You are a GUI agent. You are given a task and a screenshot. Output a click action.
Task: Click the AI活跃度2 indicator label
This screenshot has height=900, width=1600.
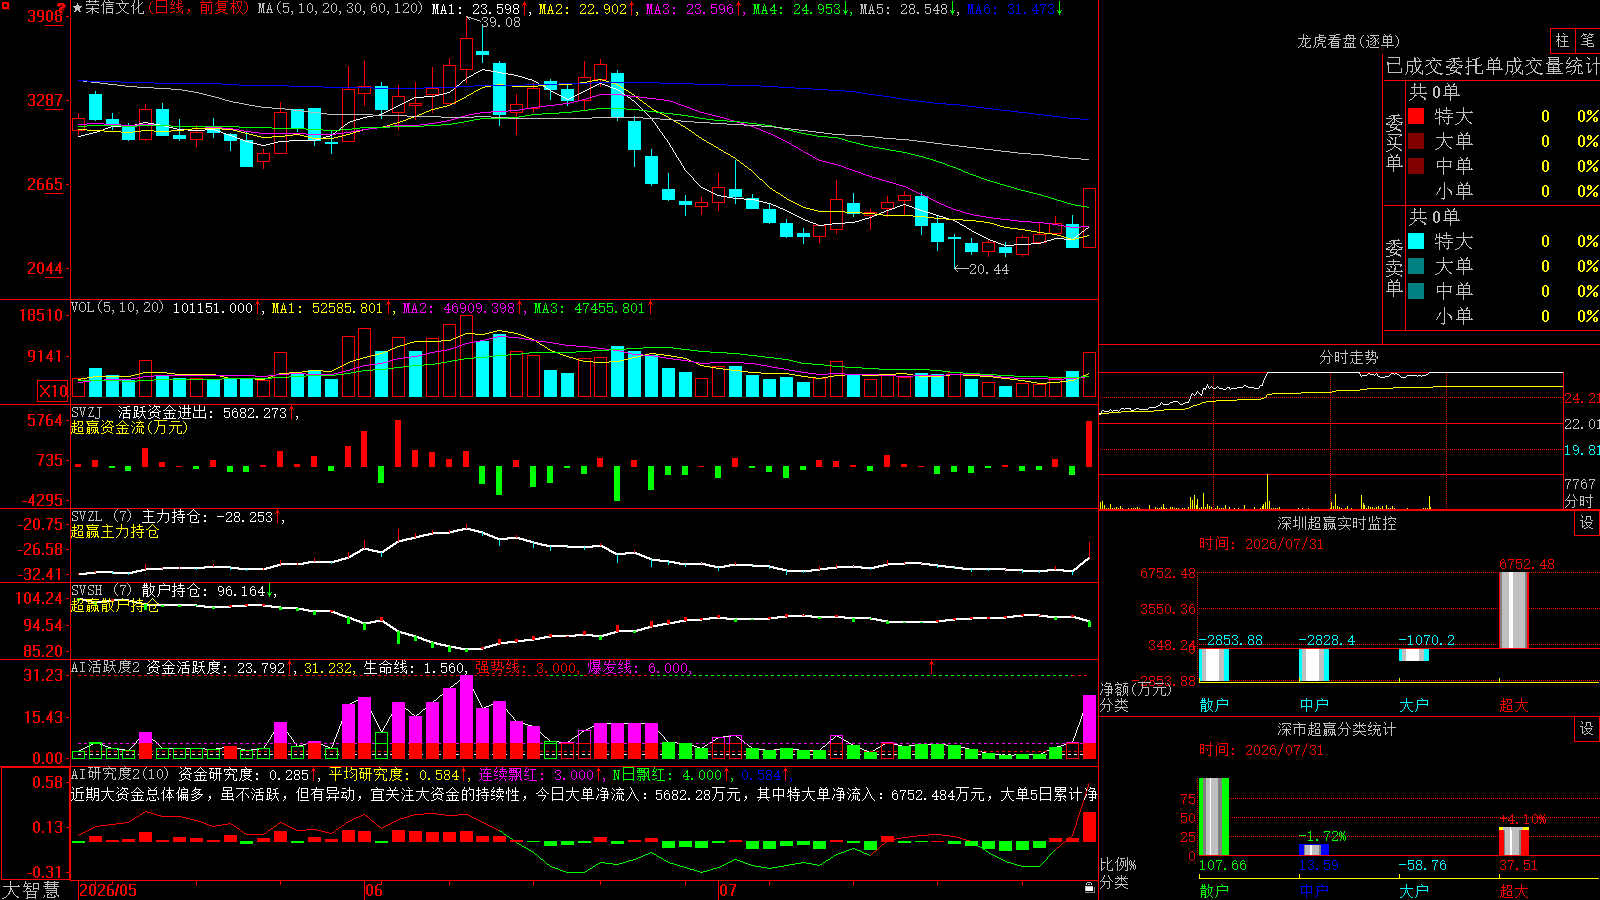106,667
